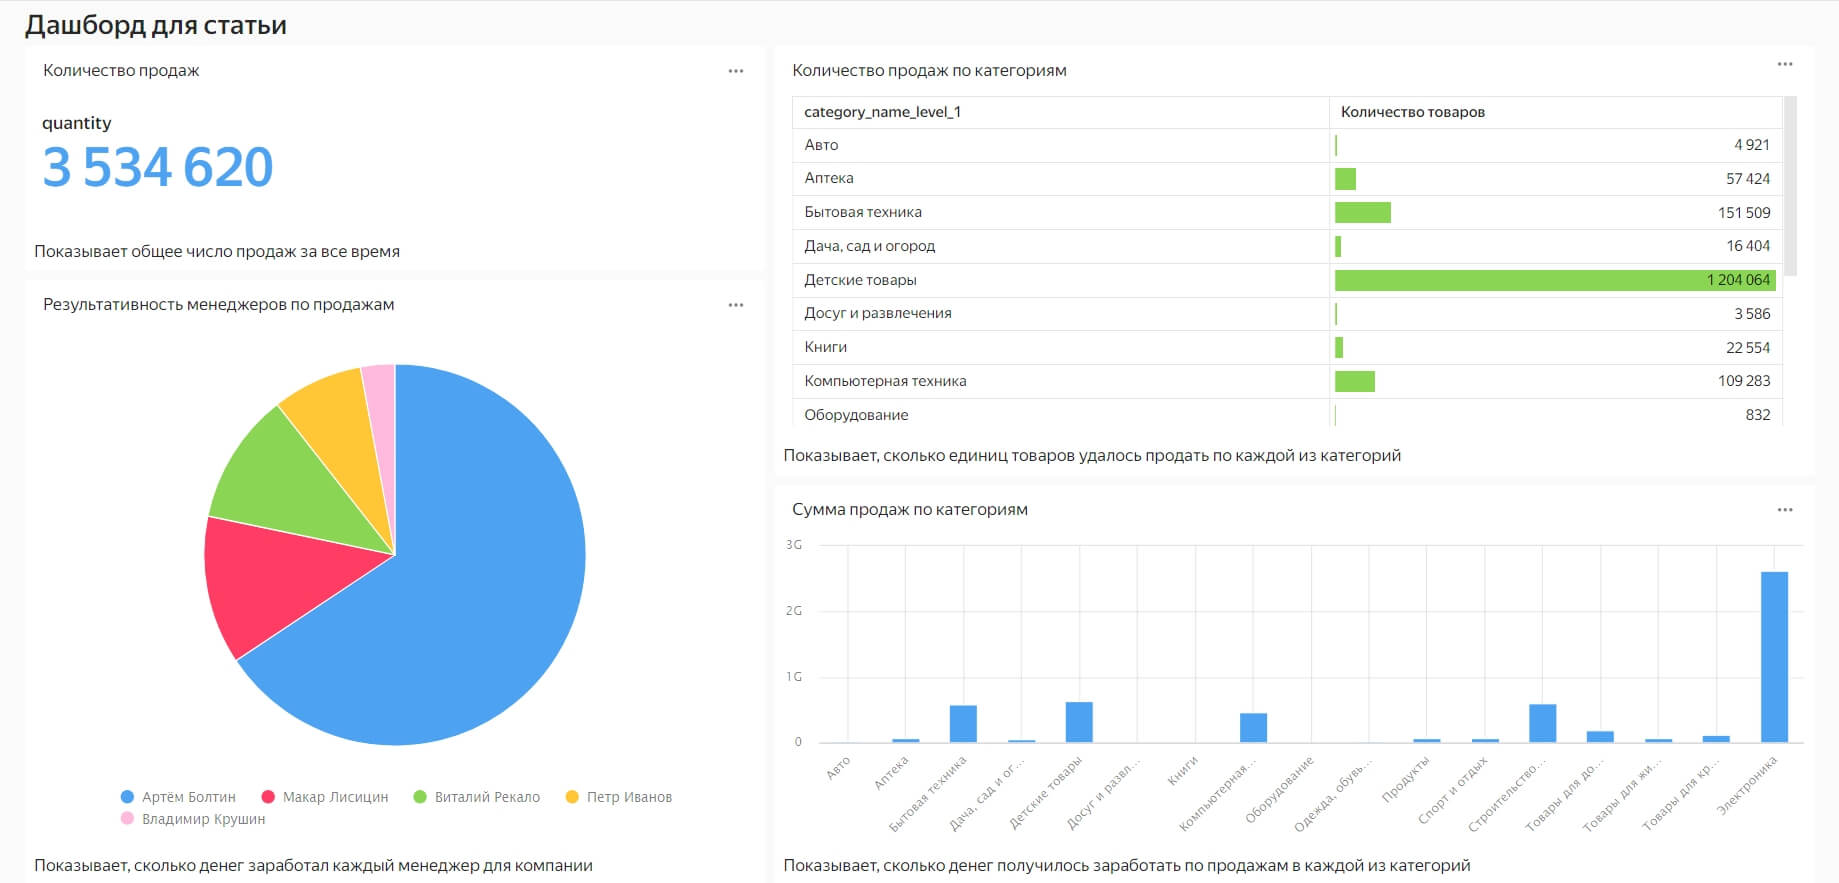1839x883 pixels.
Task: Hide Виталий Рекало in pie legend
Action: click(476, 797)
